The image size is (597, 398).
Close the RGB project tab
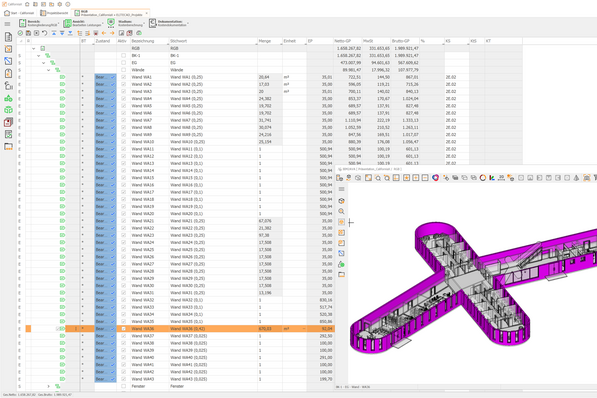(x=147, y=13)
